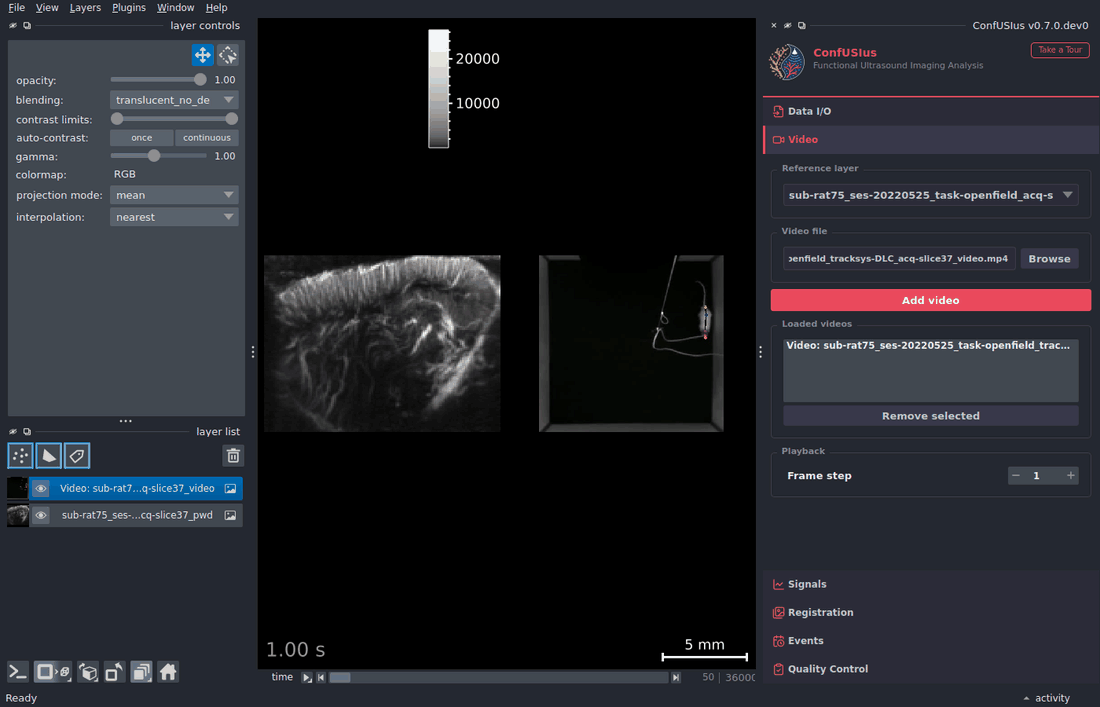Image resolution: width=1100 pixels, height=707 pixels.
Task: Hide the layer list panel
Action: 13,431
